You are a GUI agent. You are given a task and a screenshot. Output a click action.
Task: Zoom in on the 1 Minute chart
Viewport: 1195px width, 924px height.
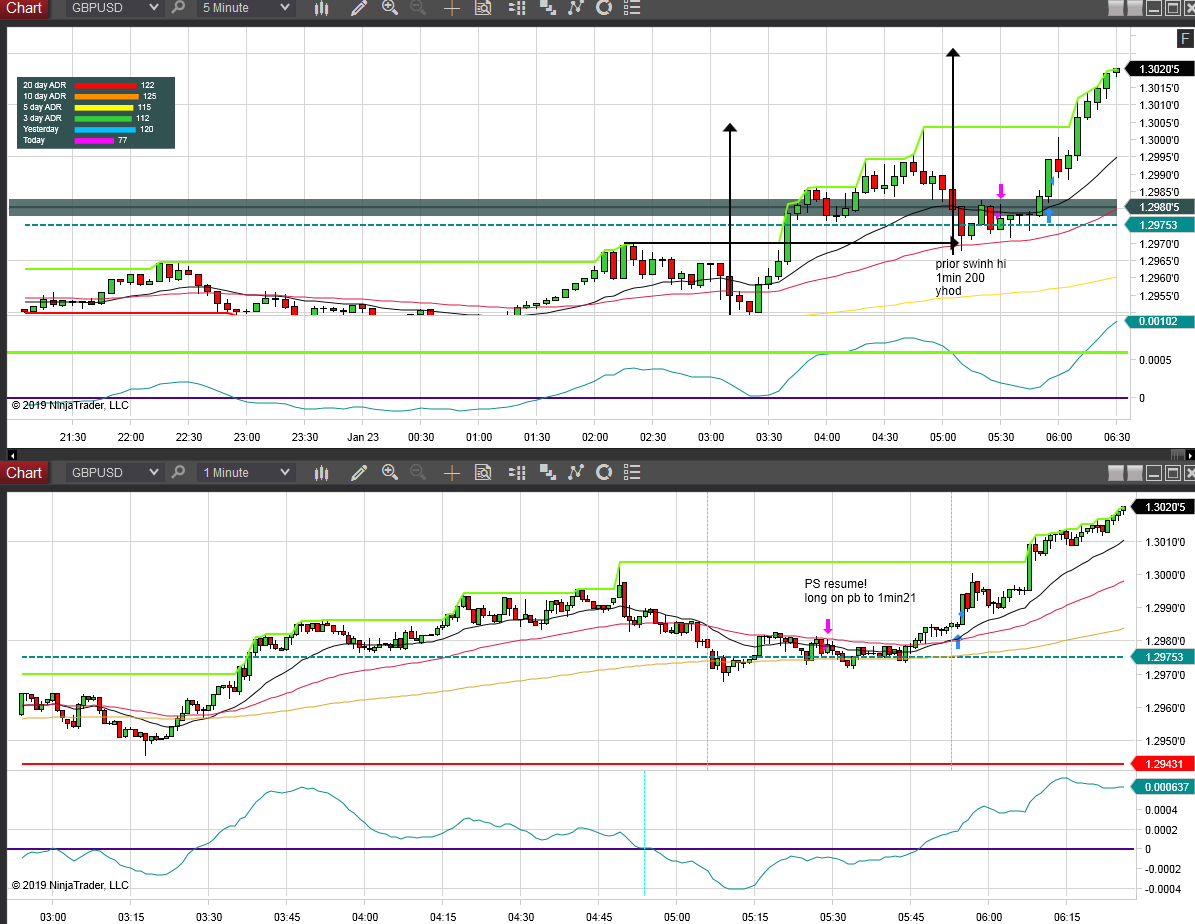point(389,473)
